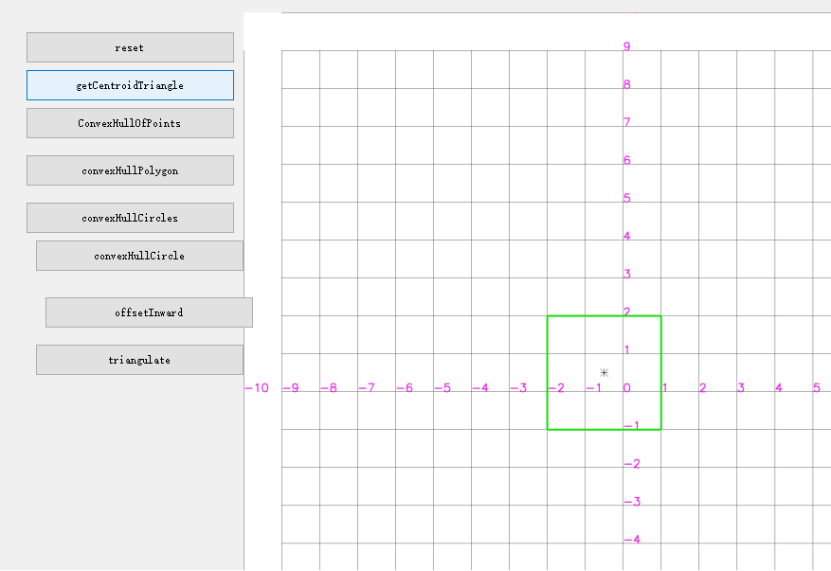This screenshot has height=571, width=831.
Task: Click the x-axis label -4
Action: pyautogui.click(x=481, y=388)
